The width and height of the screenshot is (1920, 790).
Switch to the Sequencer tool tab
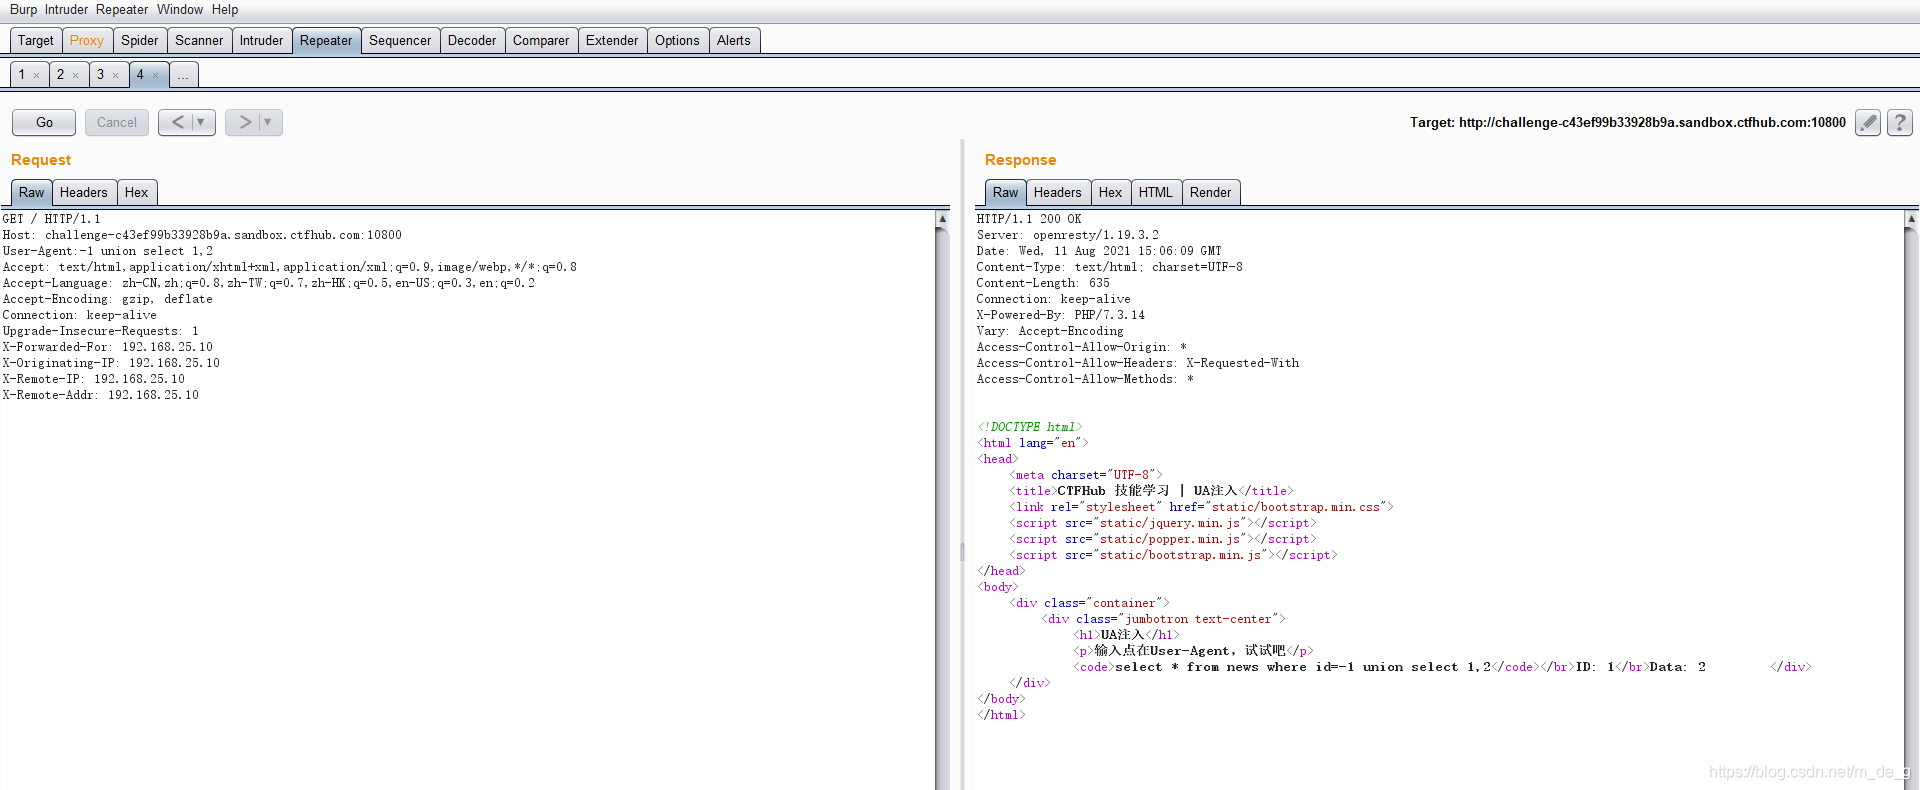click(400, 41)
